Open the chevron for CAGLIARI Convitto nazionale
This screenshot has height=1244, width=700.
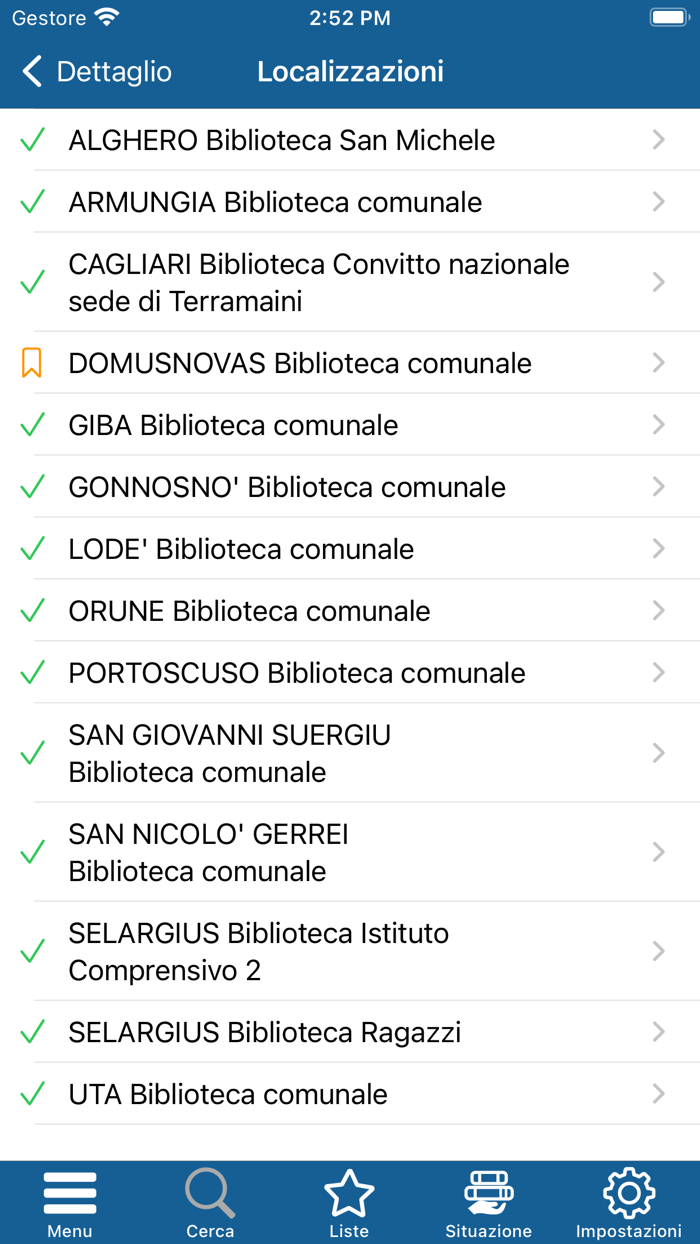[x=658, y=282]
